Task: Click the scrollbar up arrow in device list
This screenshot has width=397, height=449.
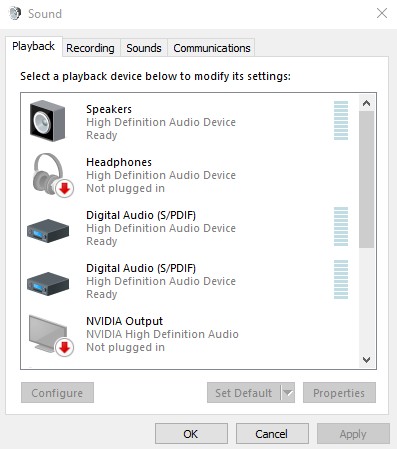Action: click(x=366, y=103)
